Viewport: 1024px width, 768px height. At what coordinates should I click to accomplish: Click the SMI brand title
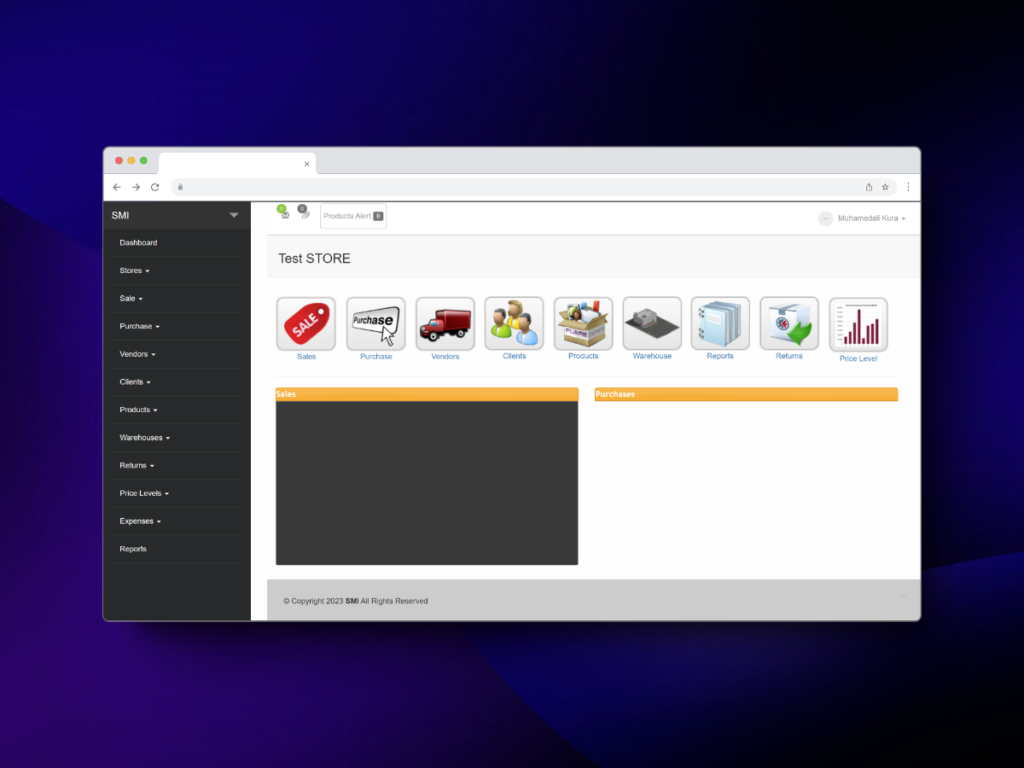point(120,216)
